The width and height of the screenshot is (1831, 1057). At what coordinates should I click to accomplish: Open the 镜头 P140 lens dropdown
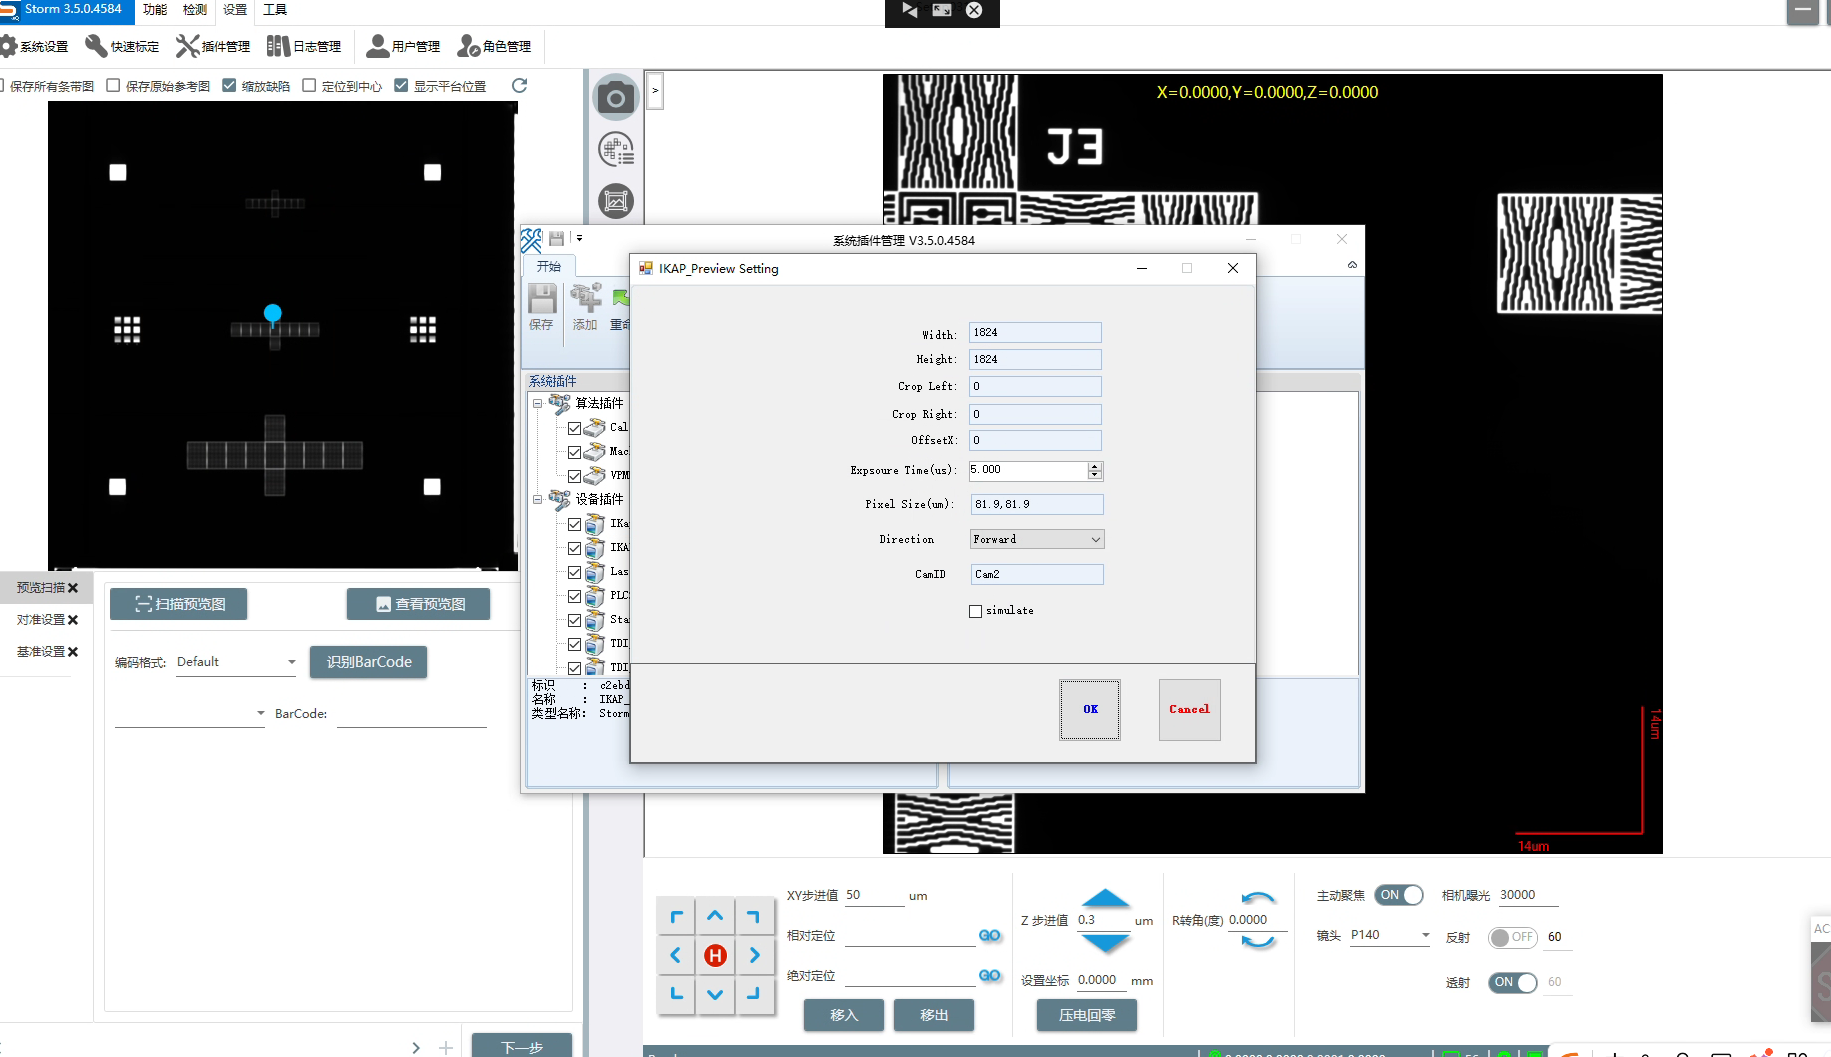1389,935
